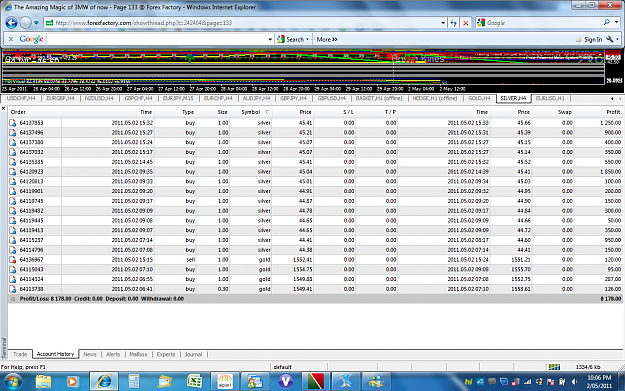Open the Excel taskbar icon

click(194, 382)
